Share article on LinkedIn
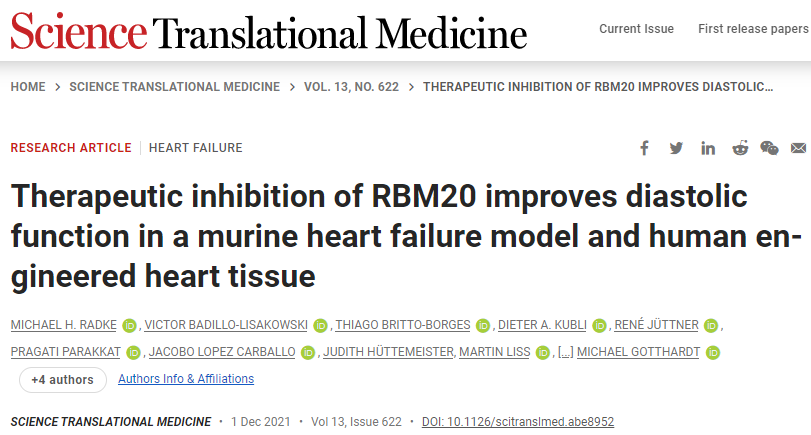This screenshot has width=811, height=435. click(x=708, y=148)
